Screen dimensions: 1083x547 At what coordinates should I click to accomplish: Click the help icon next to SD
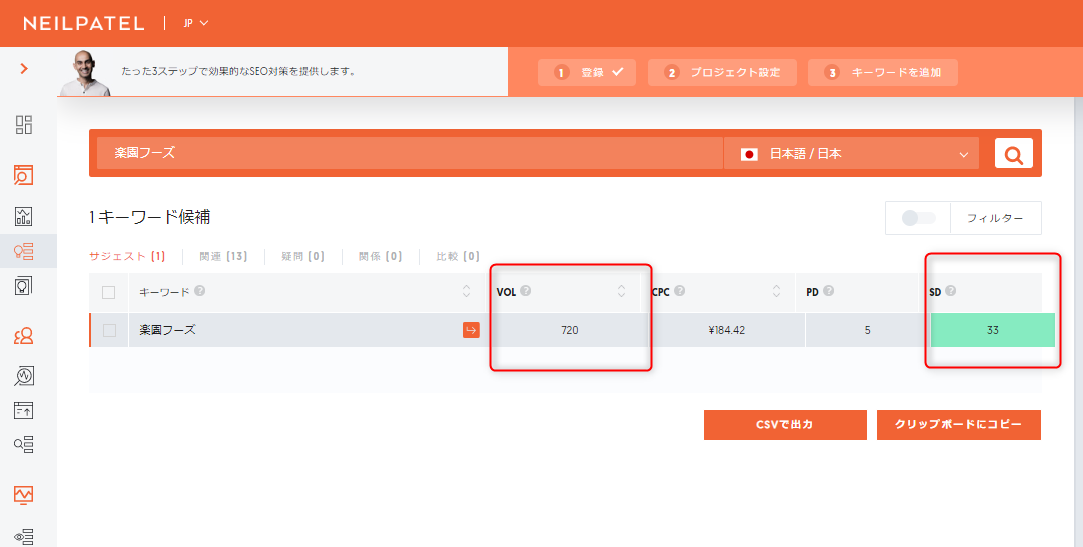click(950, 291)
